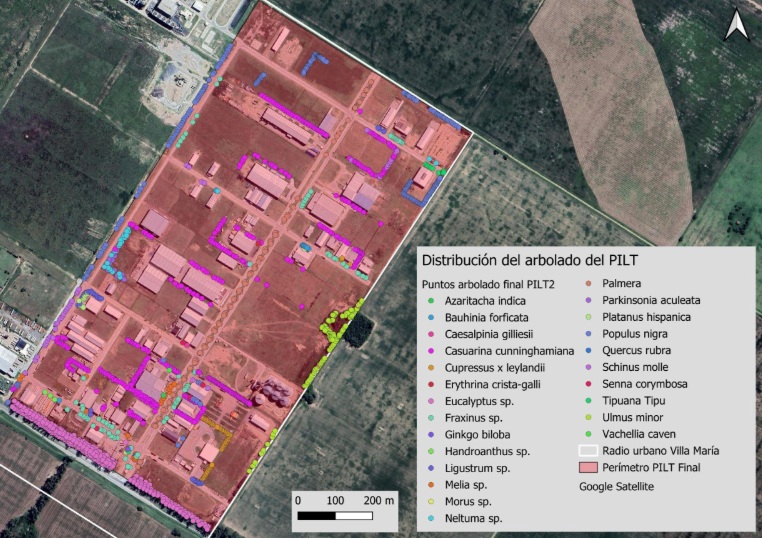This screenshot has height=538, width=762.
Task: Click the scale bar's 200 m label
Action: pyautogui.click(x=378, y=499)
